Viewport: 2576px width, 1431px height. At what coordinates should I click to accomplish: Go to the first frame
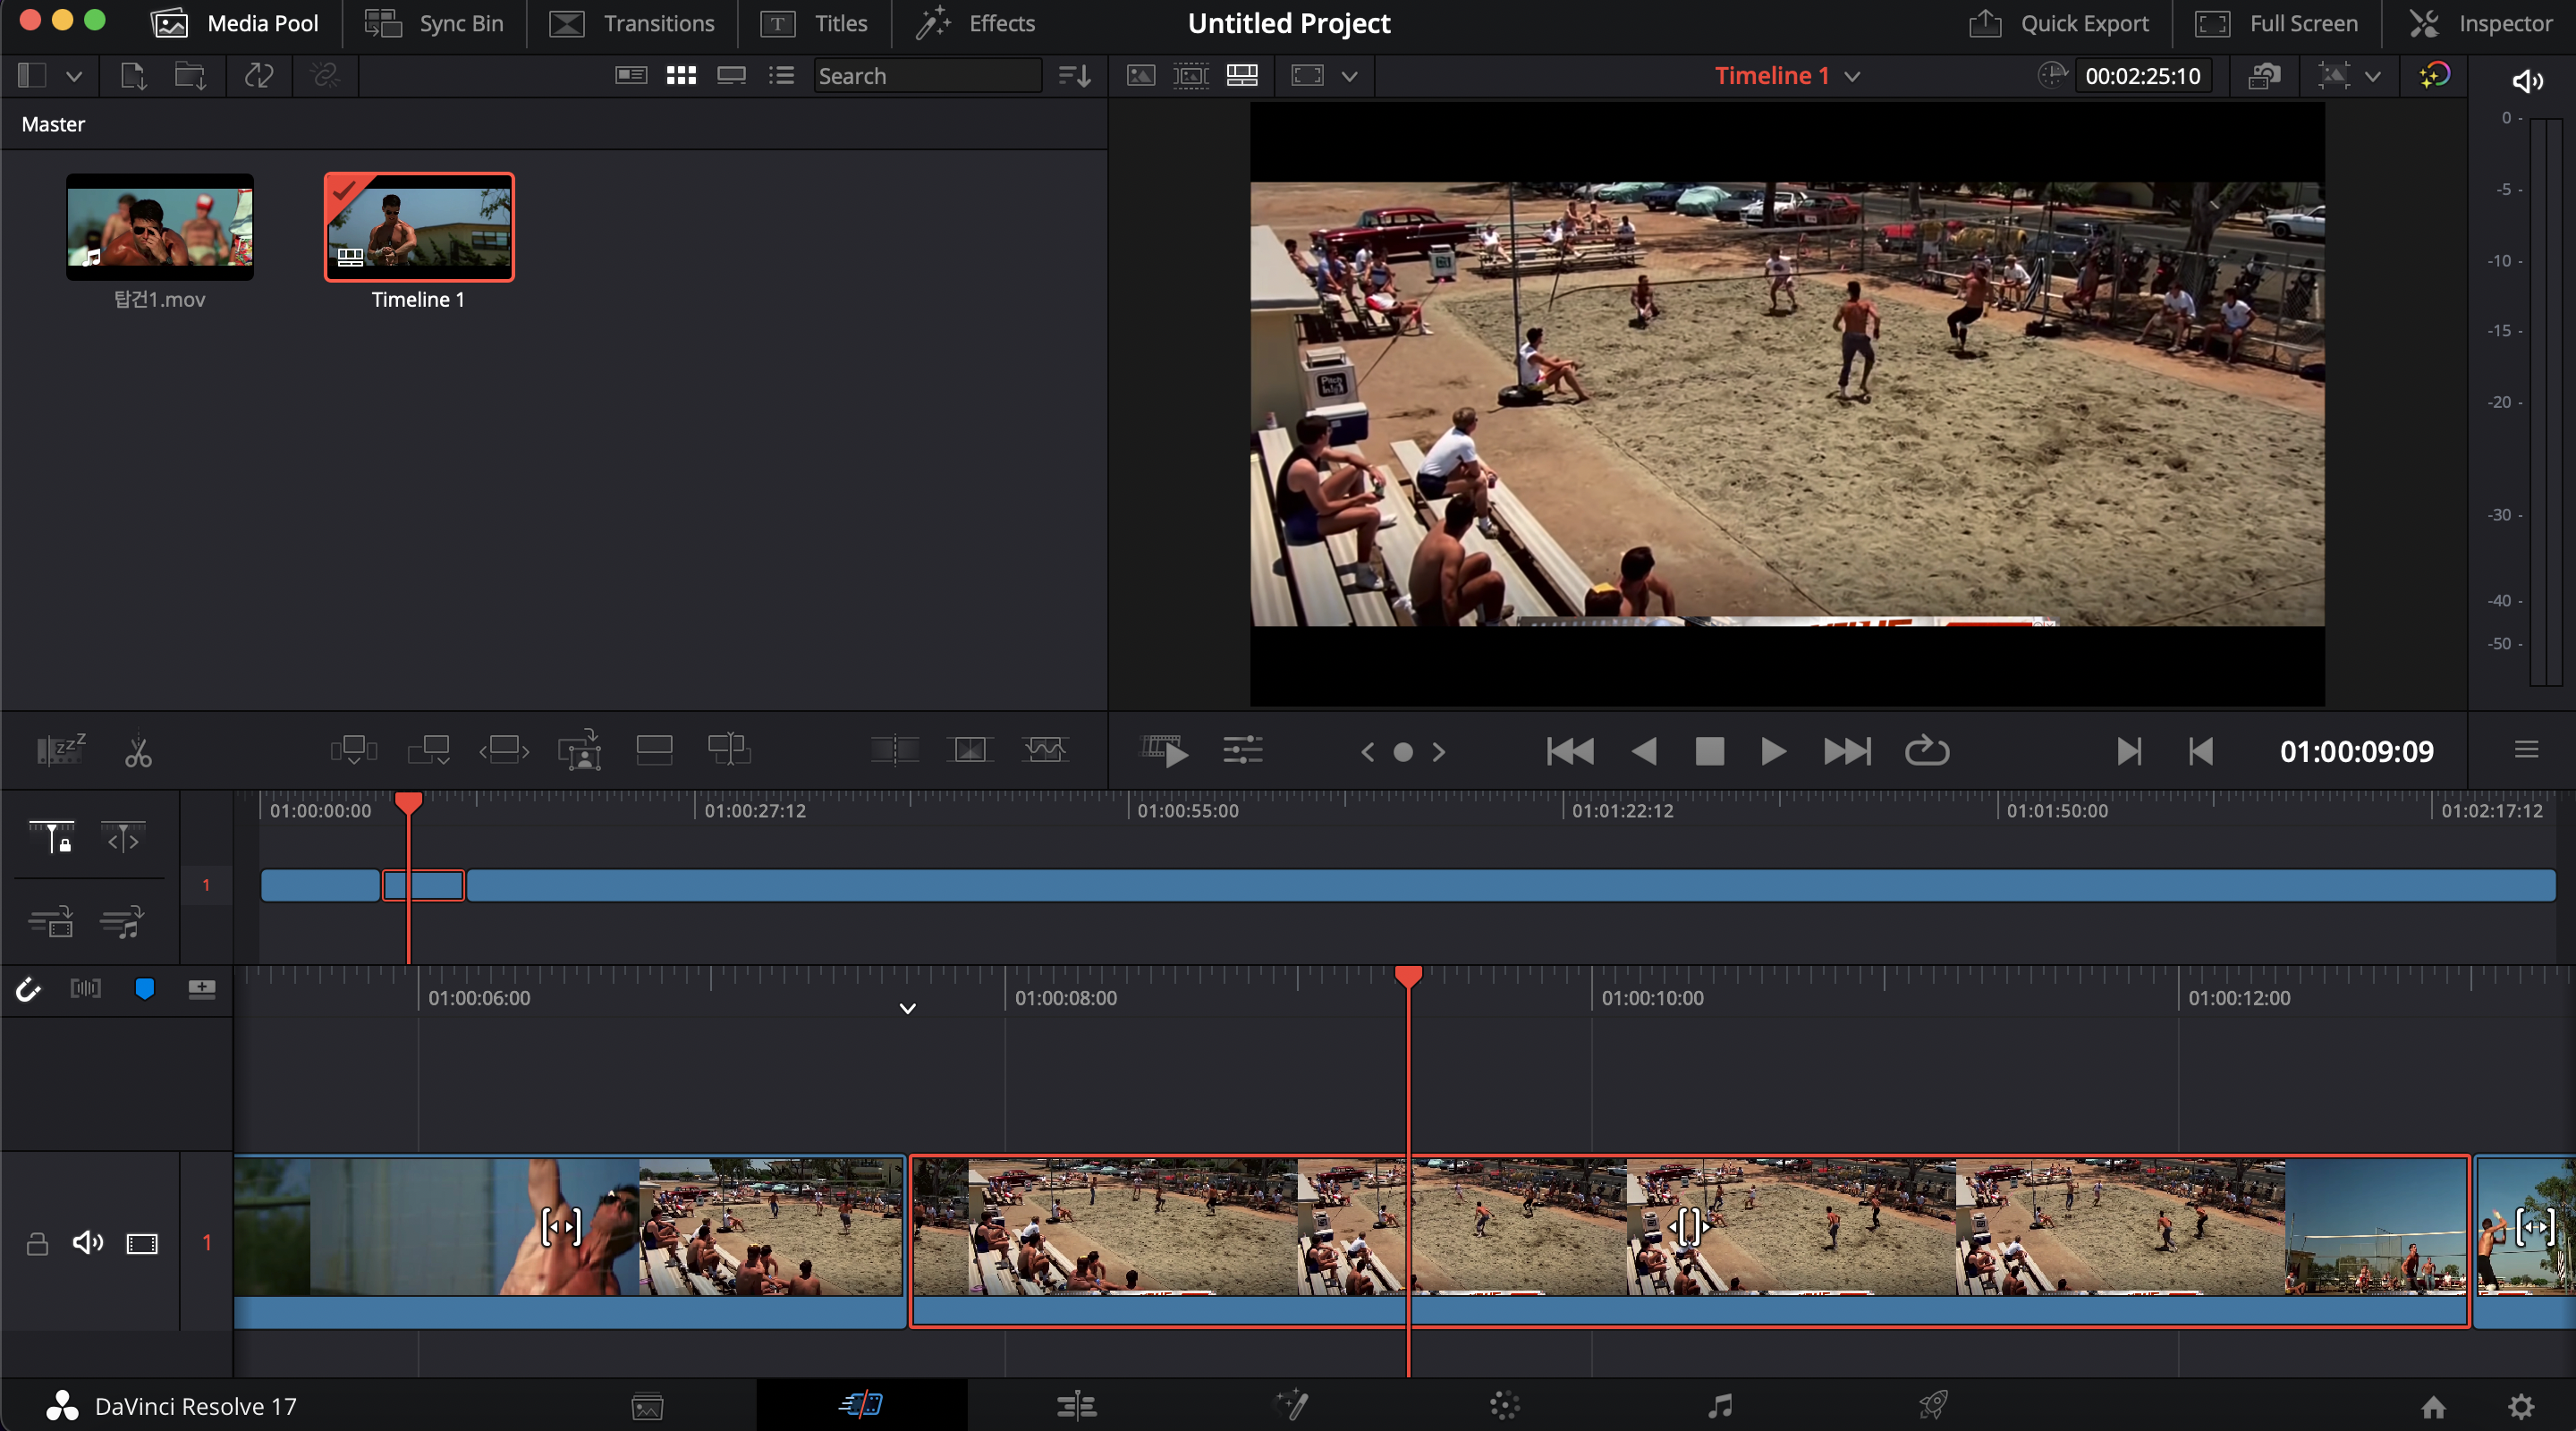(x=1570, y=751)
